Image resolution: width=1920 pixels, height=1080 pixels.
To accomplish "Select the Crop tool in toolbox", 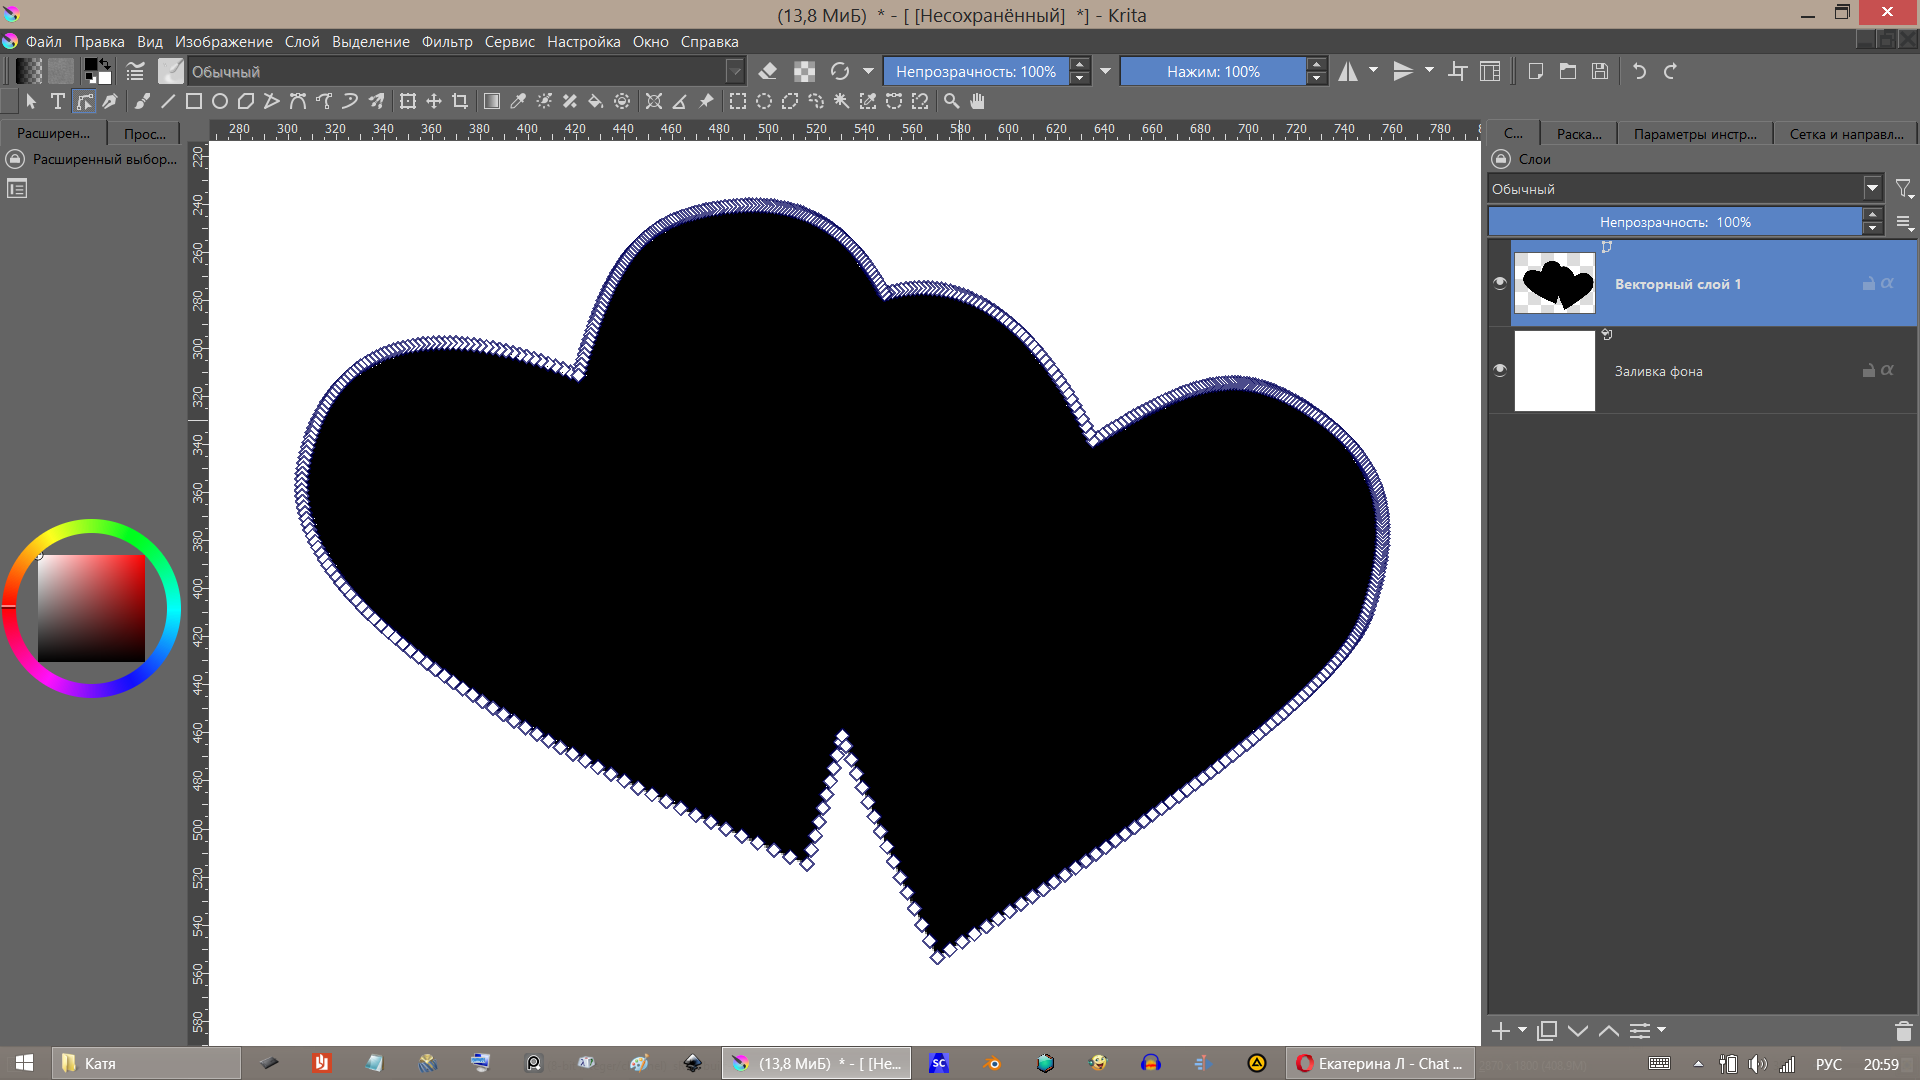I will 460,101.
